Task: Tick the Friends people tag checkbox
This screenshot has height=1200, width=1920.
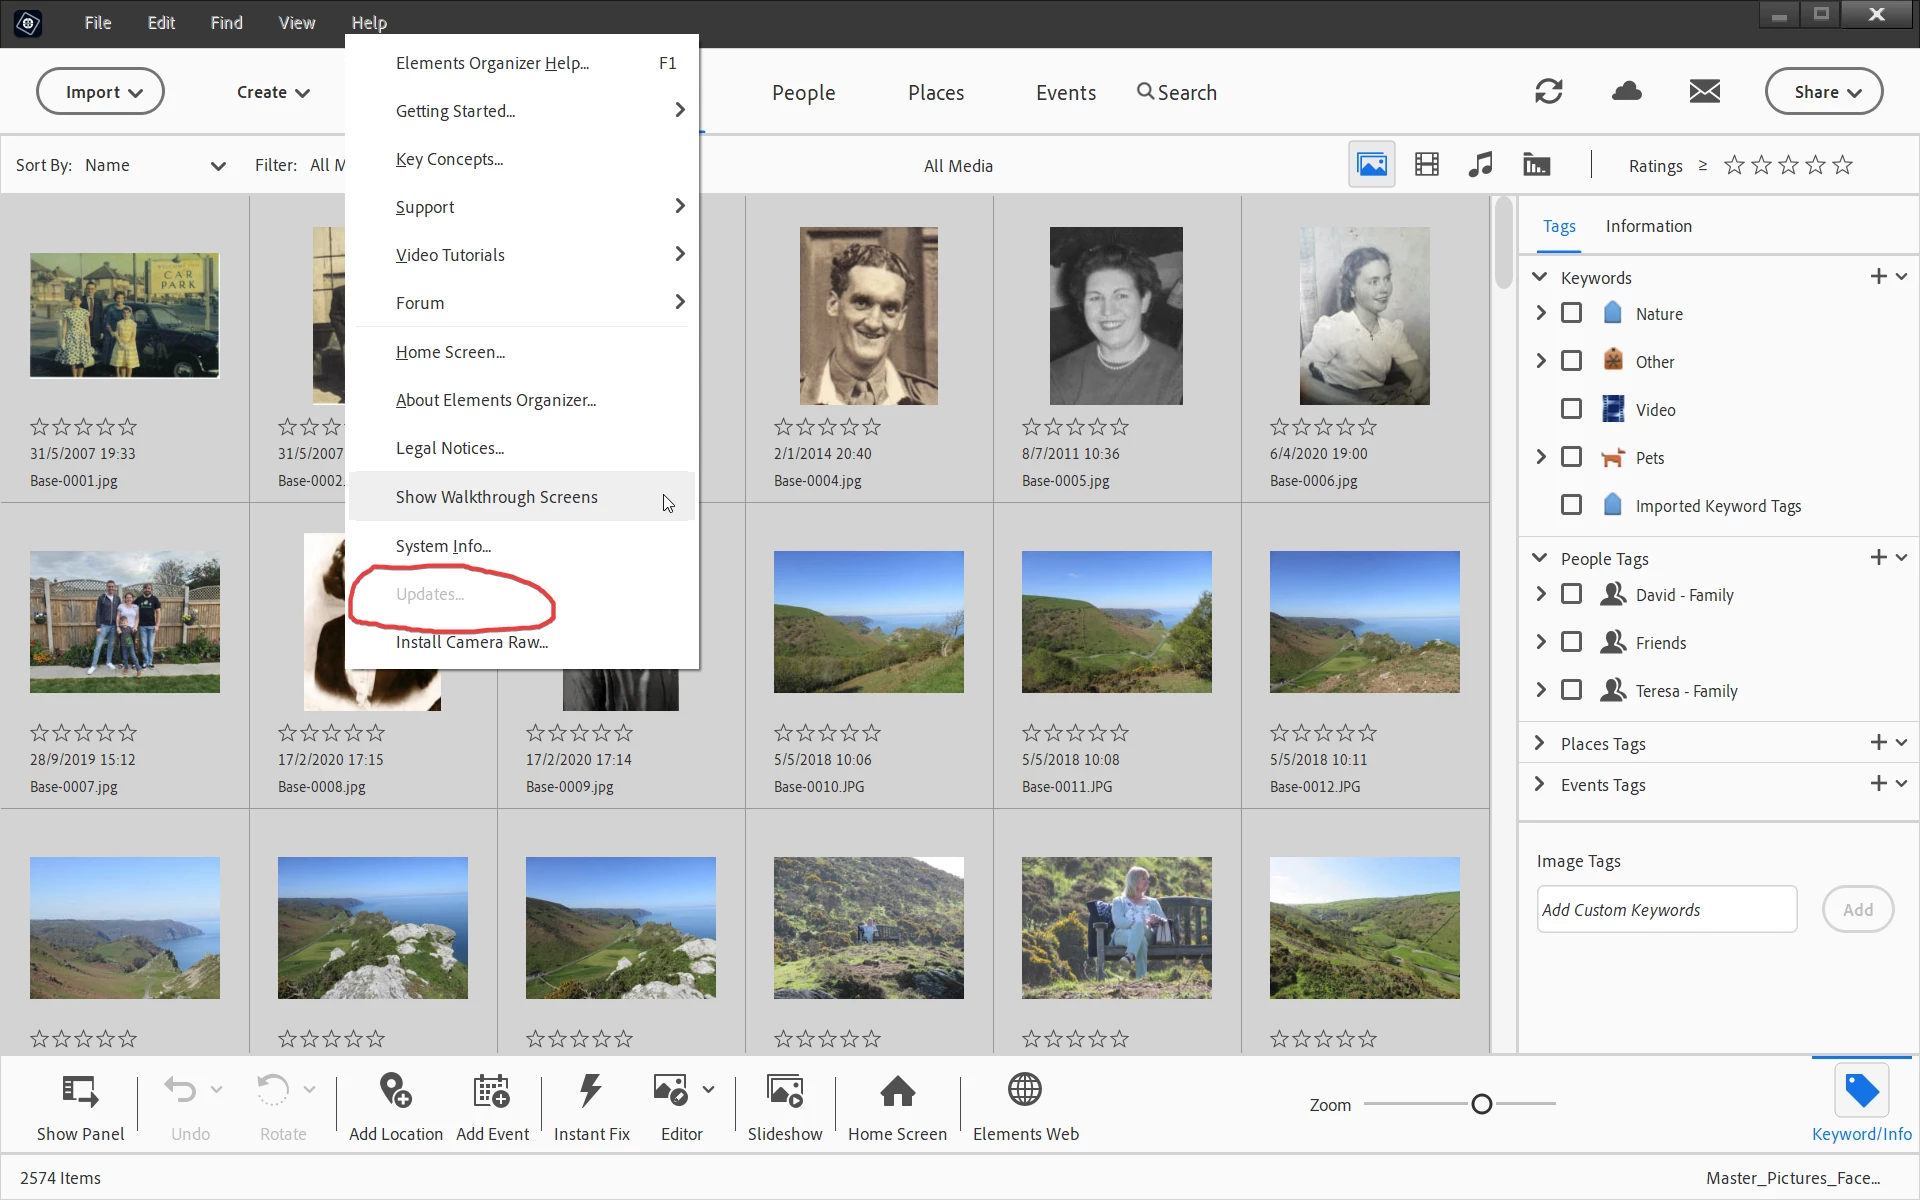Action: click(x=1571, y=642)
